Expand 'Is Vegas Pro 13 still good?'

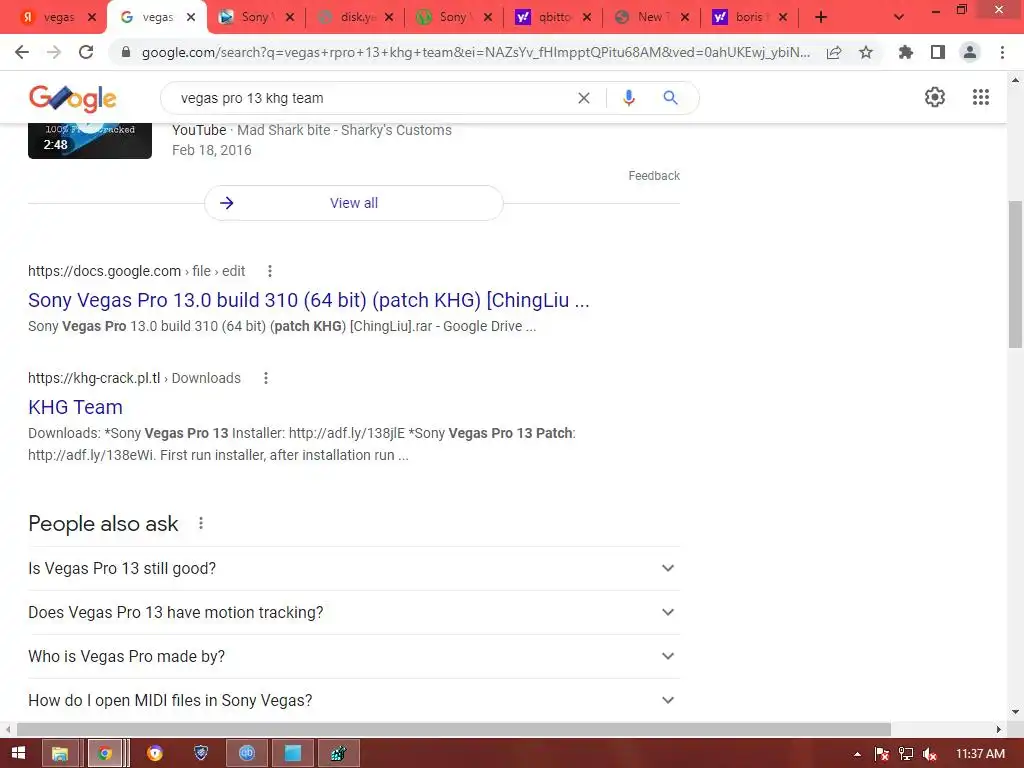pyautogui.click(x=354, y=568)
